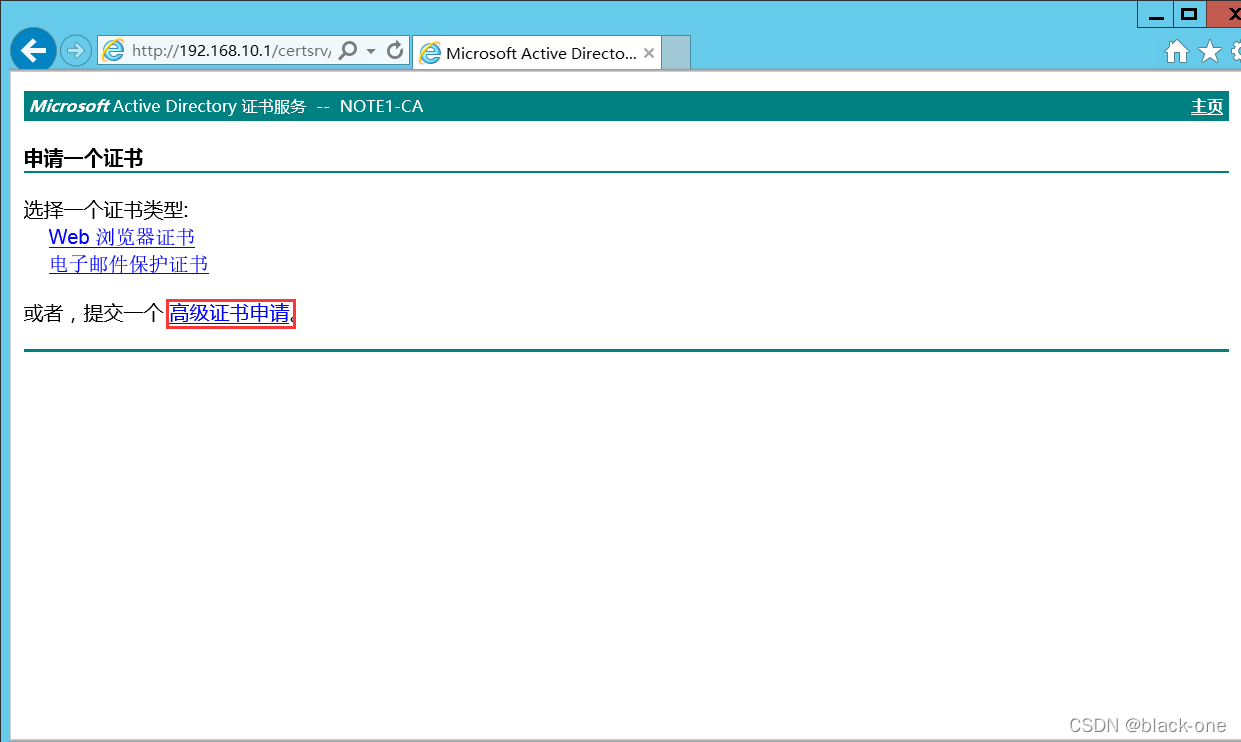Open the address bar dropdown arrow

pos(371,51)
